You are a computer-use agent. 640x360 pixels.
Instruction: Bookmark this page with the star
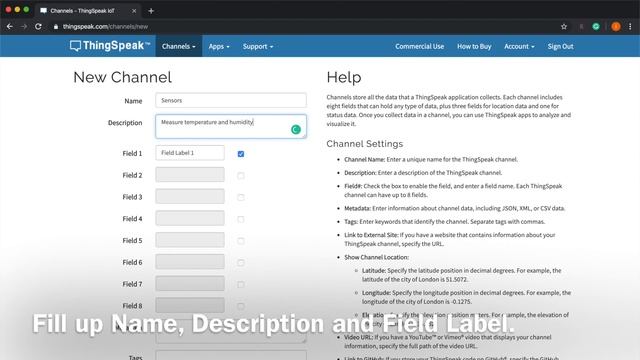(564, 27)
